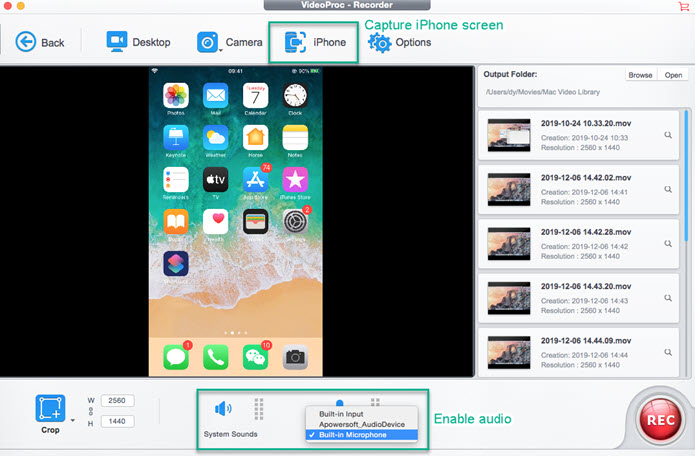Click Reminders app in iPhone preview

click(176, 179)
